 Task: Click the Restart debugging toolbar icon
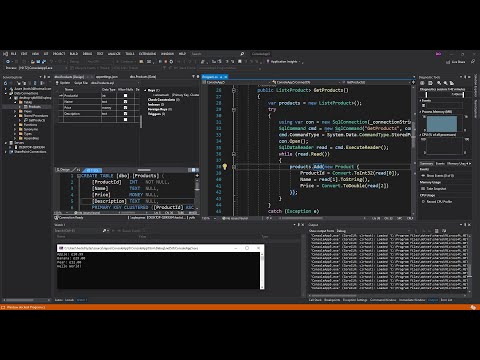point(171,62)
